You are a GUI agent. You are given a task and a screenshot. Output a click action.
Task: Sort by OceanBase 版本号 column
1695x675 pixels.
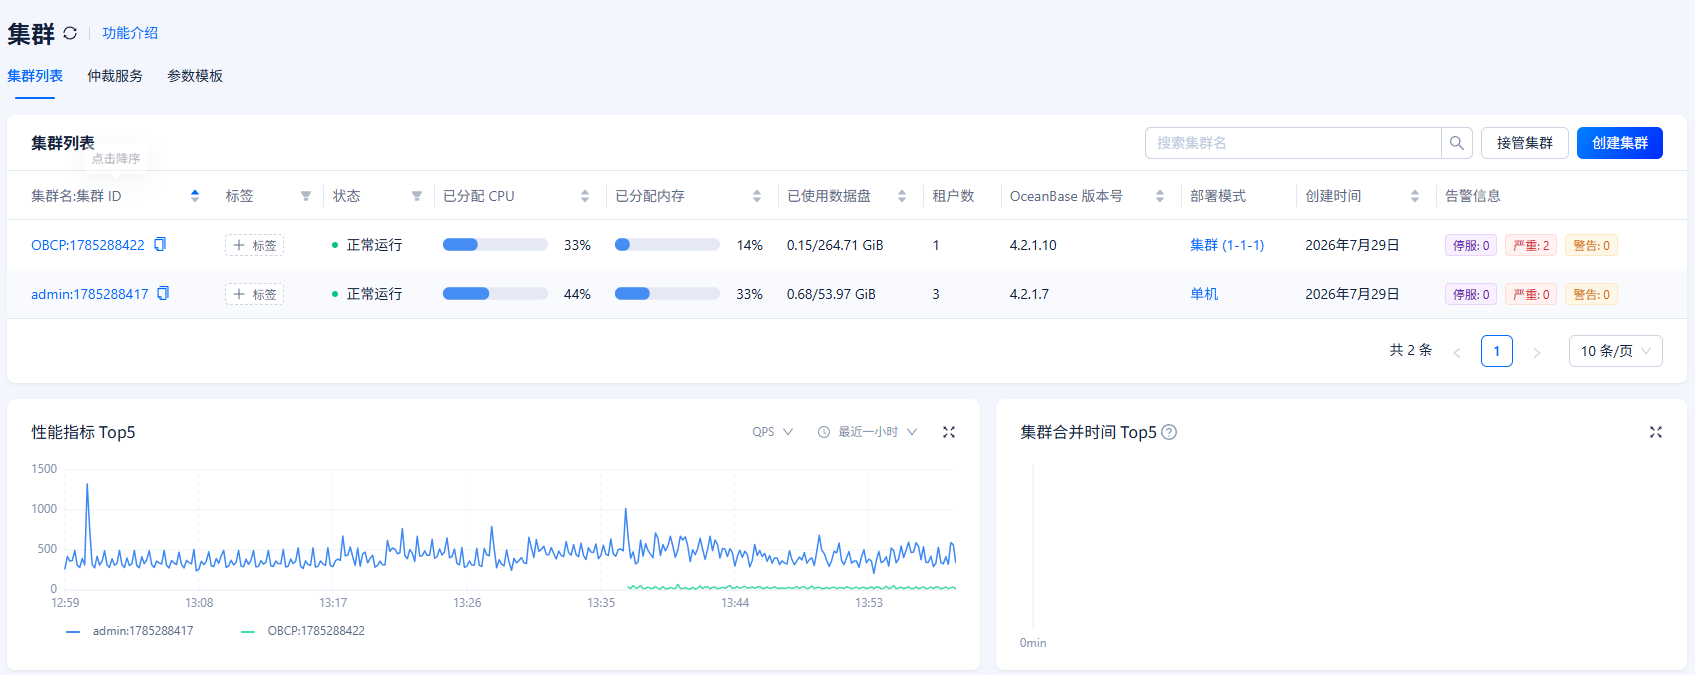pyautogui.click(x=1160, y=196)
